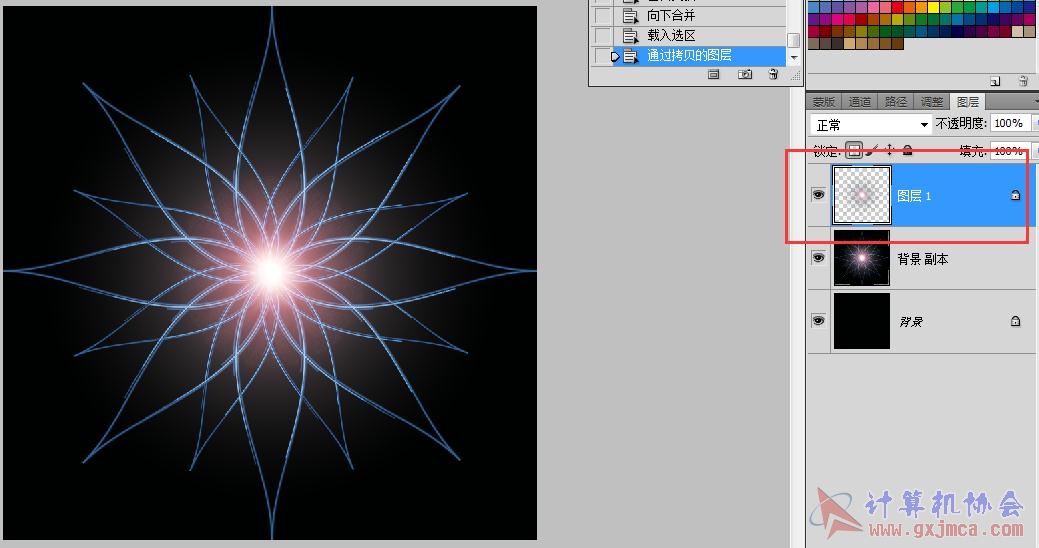Enable lock transparent pixels icon
Screen dimensions: 1039x548
click(x=854, y=150)
